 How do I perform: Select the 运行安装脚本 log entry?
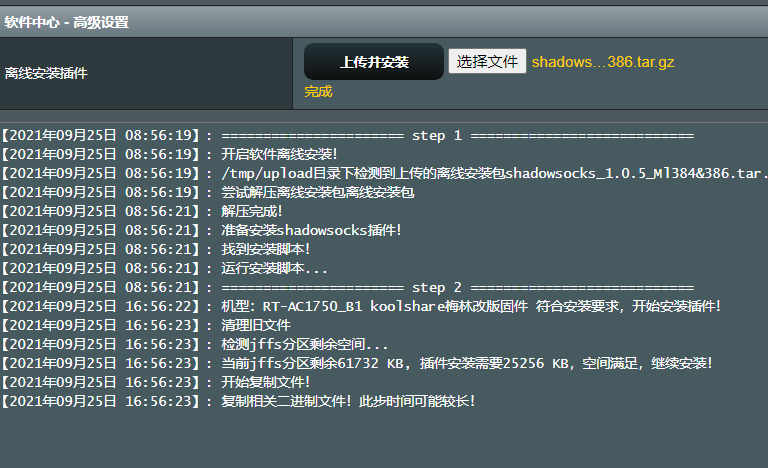[x=274, y=268]
